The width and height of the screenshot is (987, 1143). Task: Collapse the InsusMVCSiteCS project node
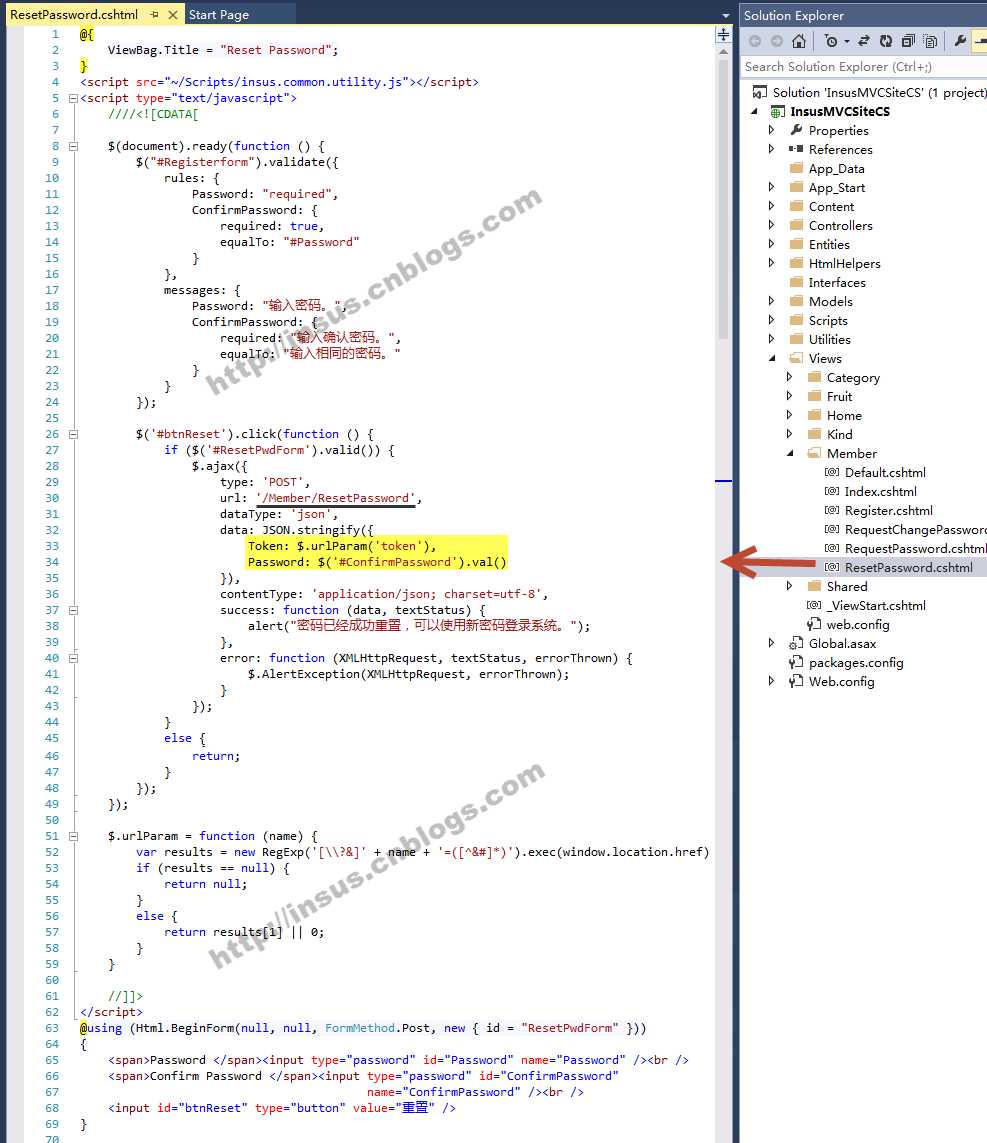[754, 112]
